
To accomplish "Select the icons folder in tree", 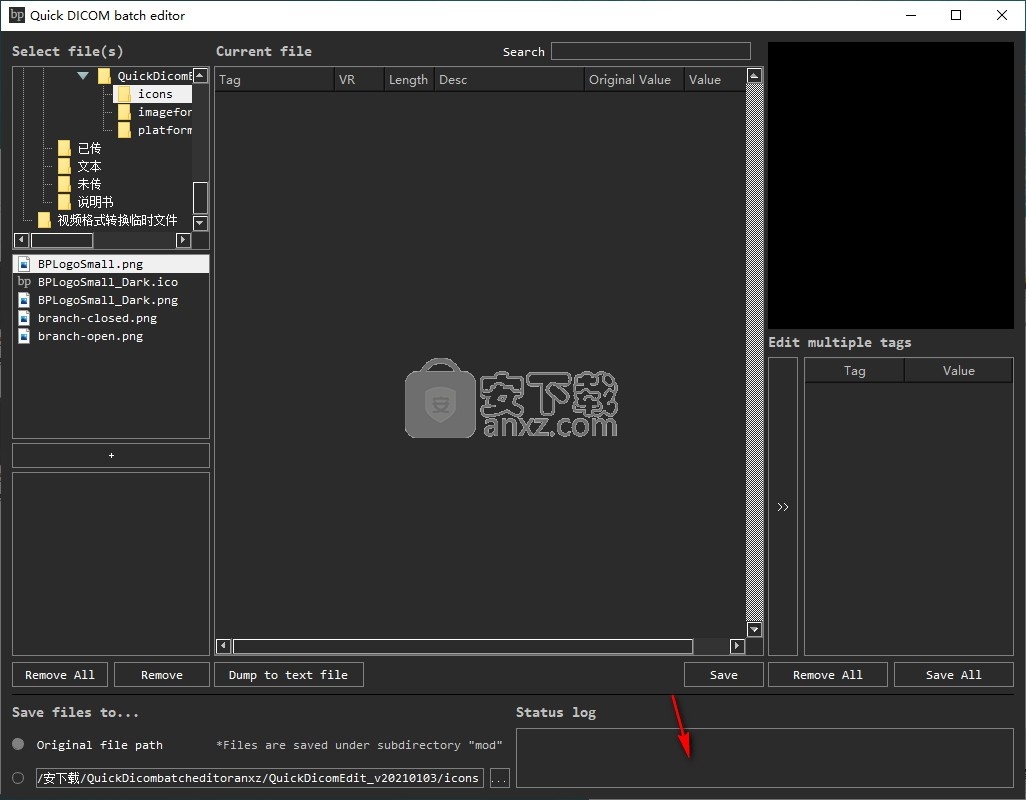I will pyautogui.click(x=154, y=94).
